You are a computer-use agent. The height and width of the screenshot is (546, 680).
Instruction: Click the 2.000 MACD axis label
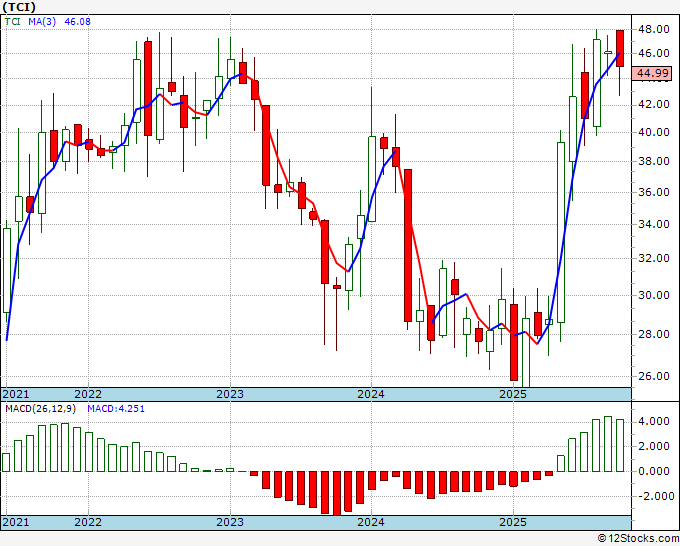click(x=653, y=447)
